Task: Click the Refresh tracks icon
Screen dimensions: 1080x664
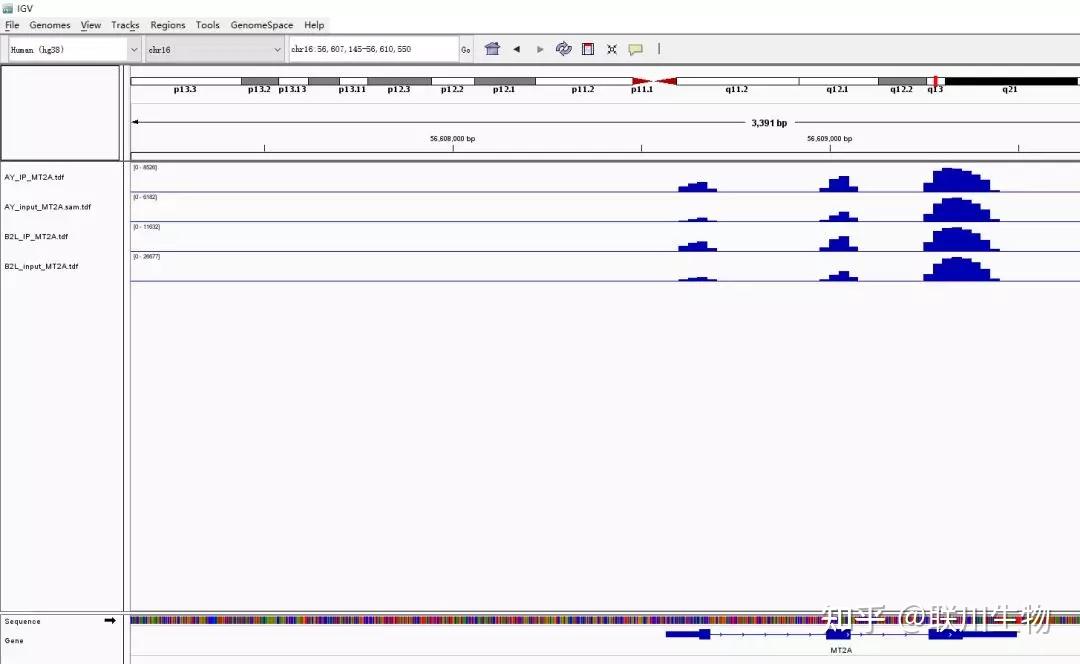Action: click(x=563, y=48)
